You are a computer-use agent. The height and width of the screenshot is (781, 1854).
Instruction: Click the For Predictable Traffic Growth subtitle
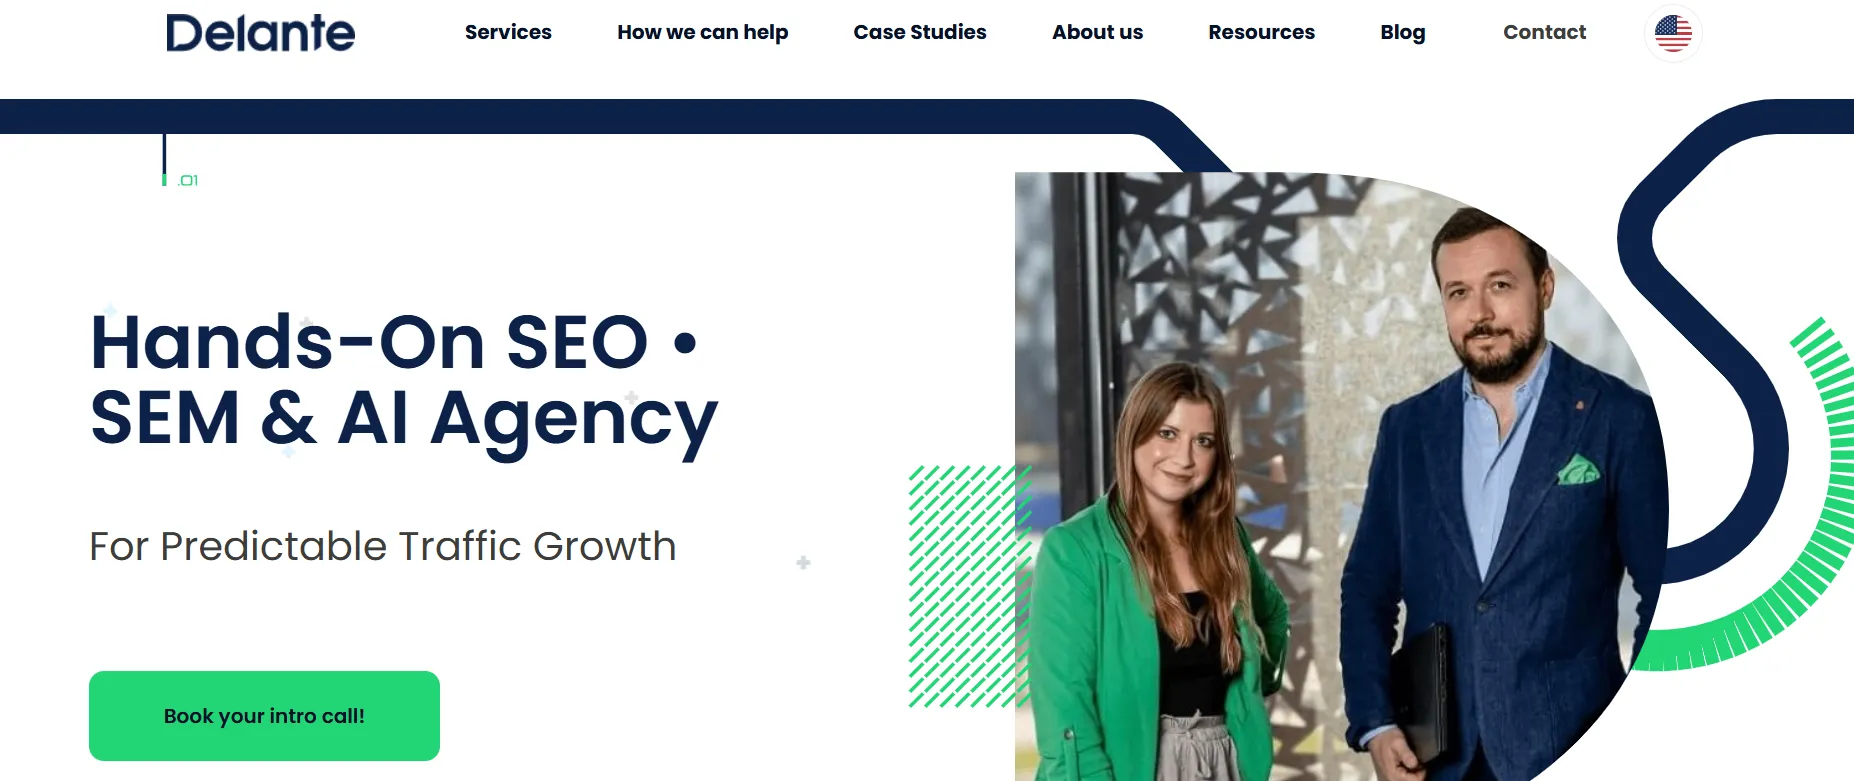(383, 546)
